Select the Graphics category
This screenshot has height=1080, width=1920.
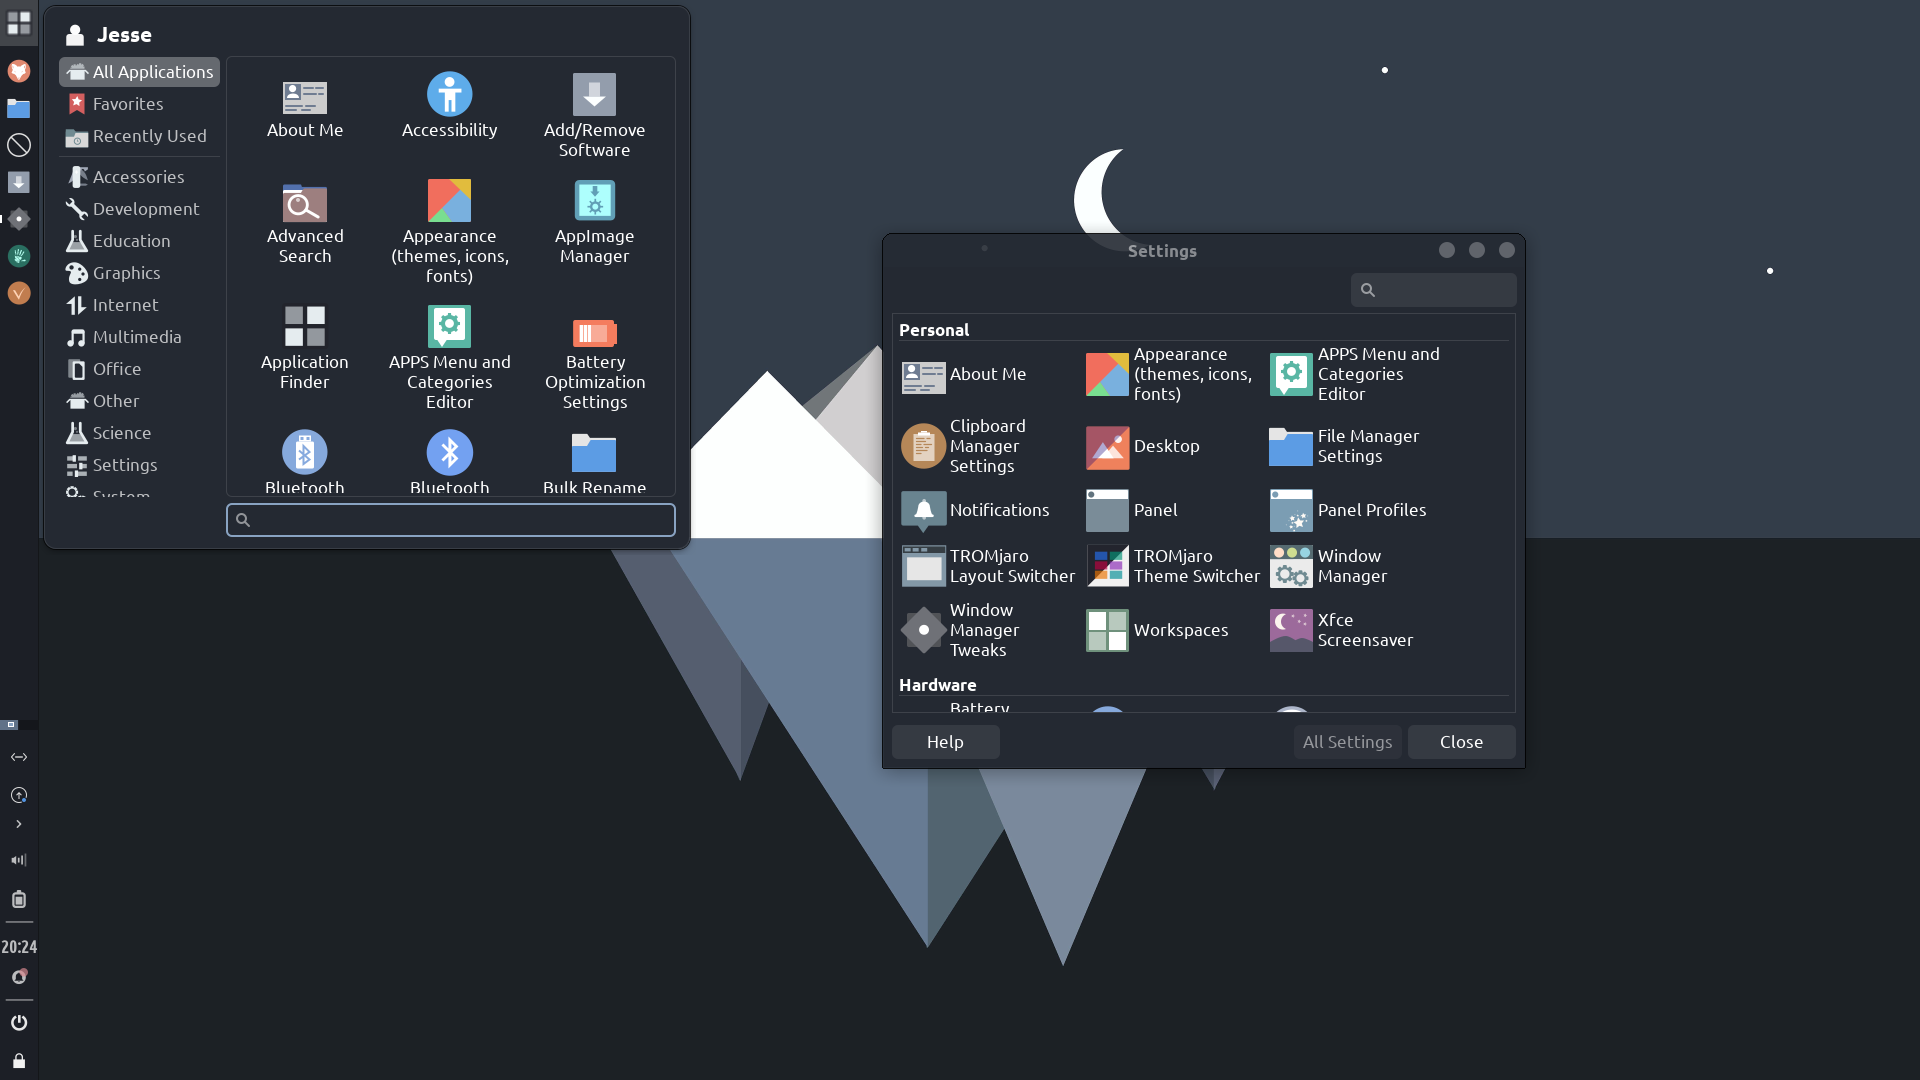click(139, 273)
